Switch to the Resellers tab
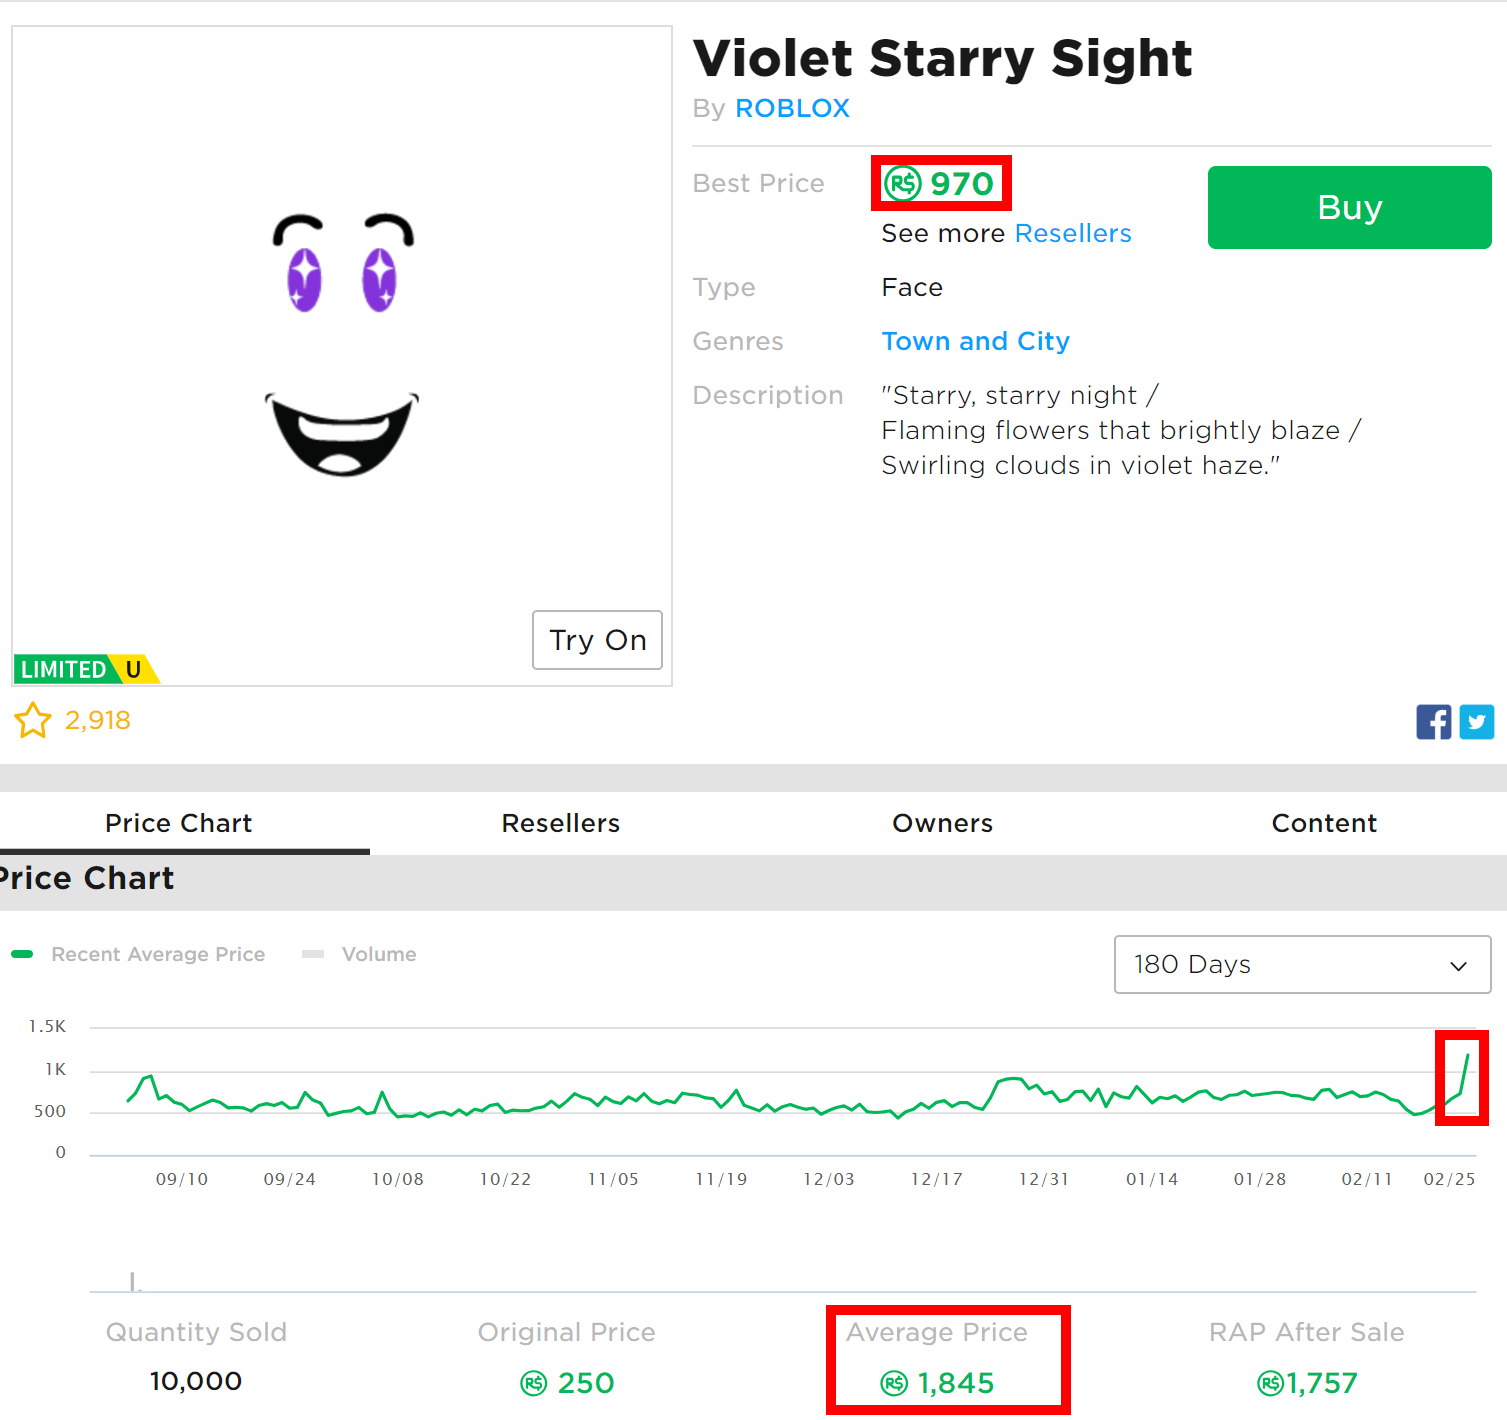 (561, 823)
